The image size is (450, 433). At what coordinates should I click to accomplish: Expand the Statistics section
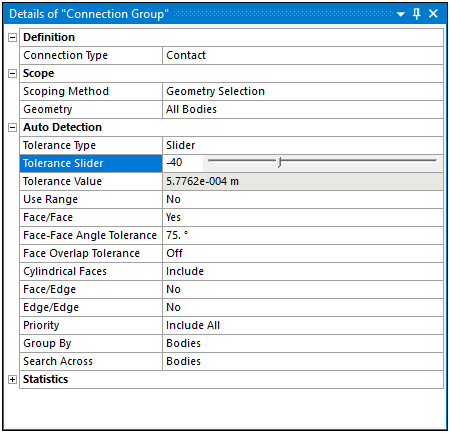(12, 379)
